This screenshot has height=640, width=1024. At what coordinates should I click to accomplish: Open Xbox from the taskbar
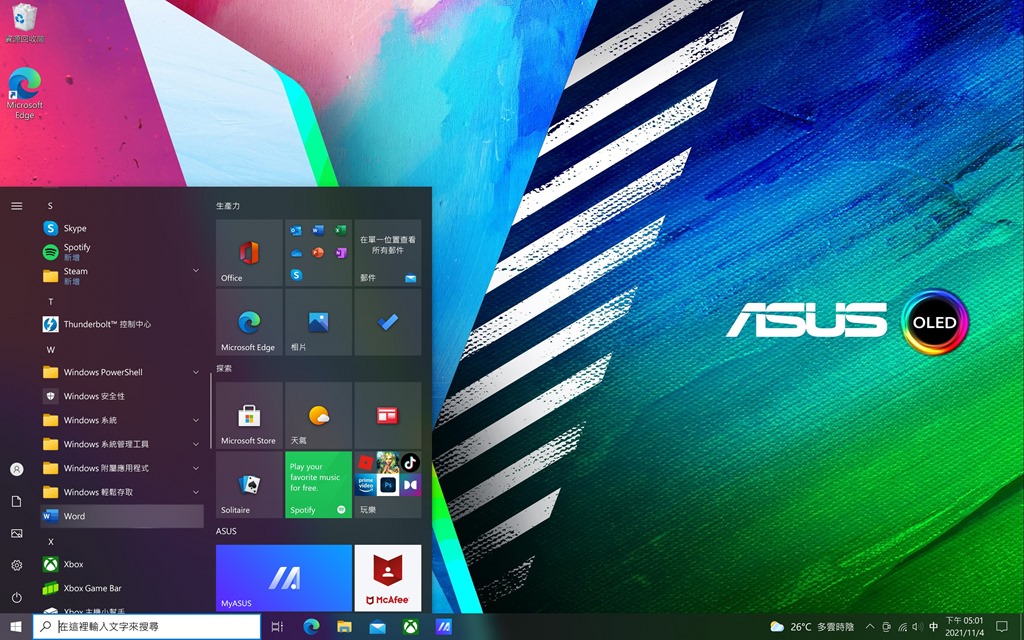(410, 626)
